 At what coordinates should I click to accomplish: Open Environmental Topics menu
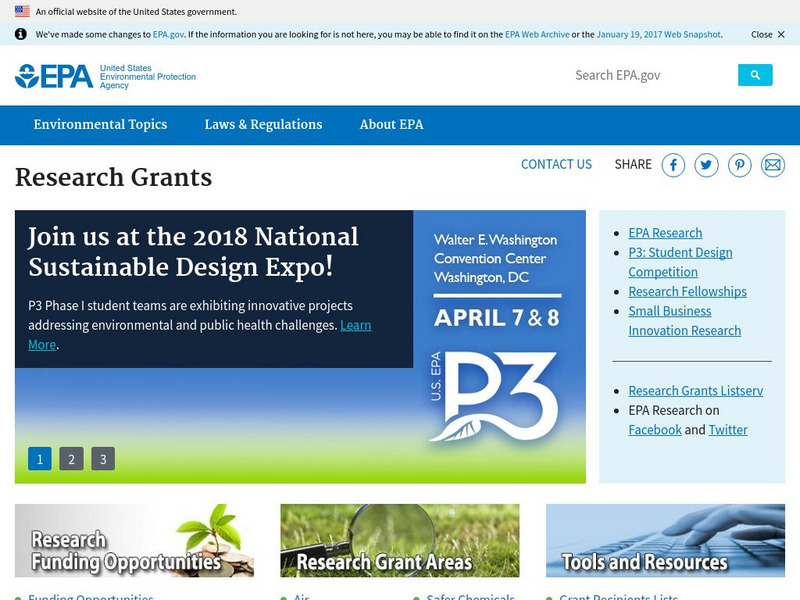[101, 124]
